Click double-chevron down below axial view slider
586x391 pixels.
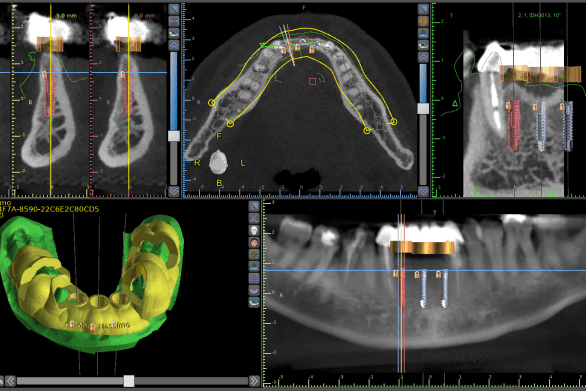423,191
